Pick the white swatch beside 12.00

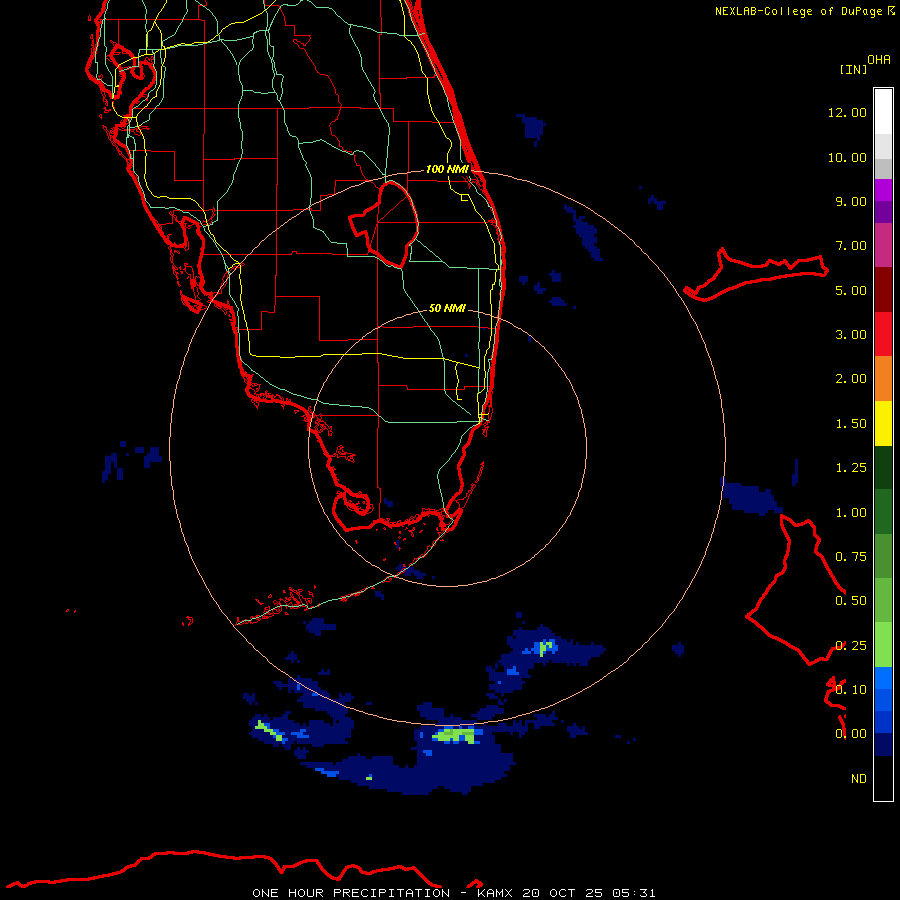coord(883,112)
